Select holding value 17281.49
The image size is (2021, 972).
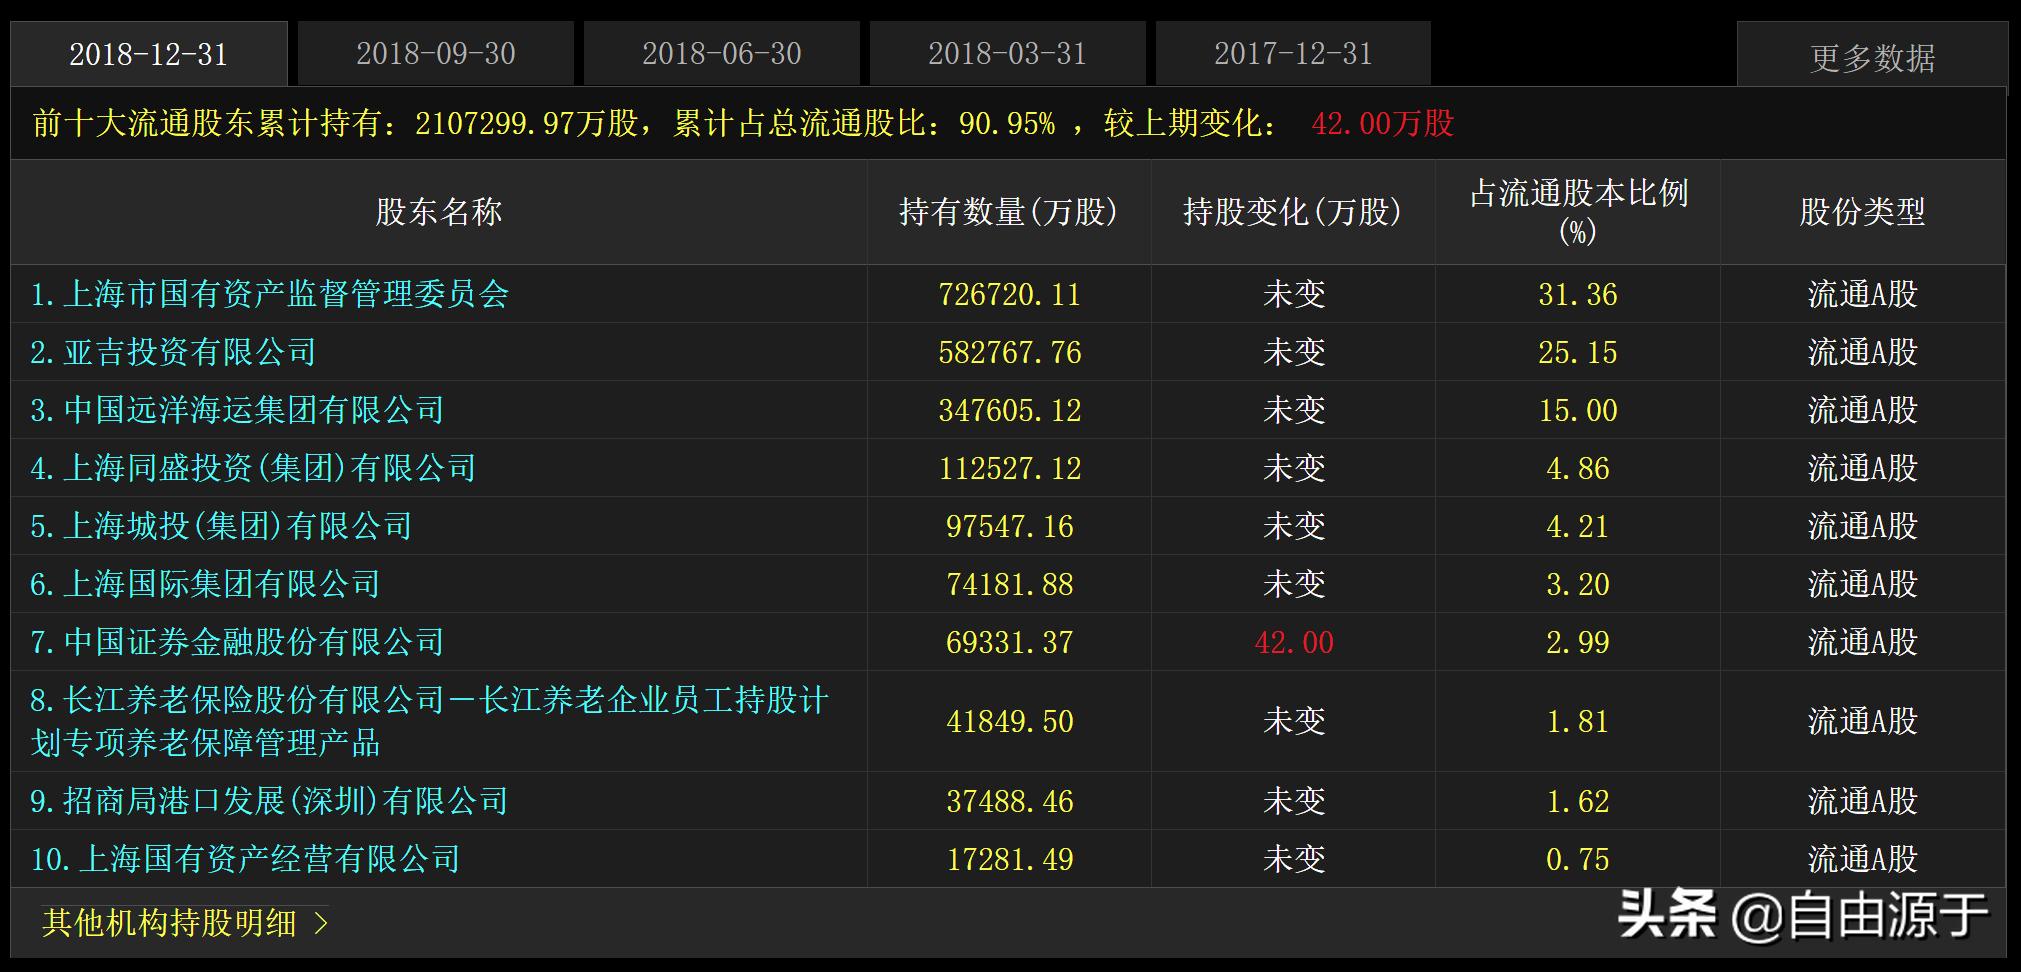pos(1010,860)
